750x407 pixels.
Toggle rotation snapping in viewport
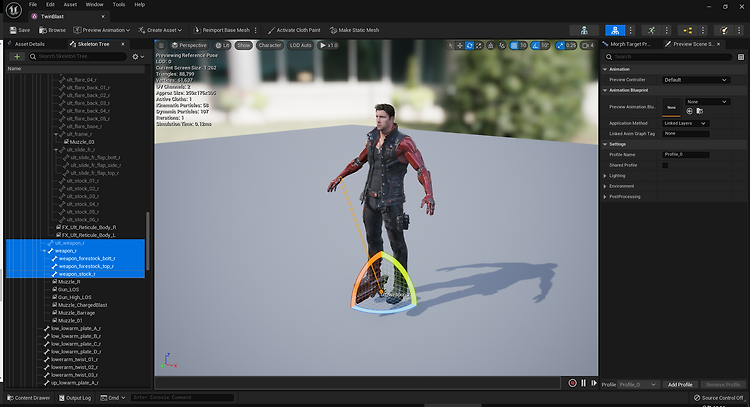536,45
